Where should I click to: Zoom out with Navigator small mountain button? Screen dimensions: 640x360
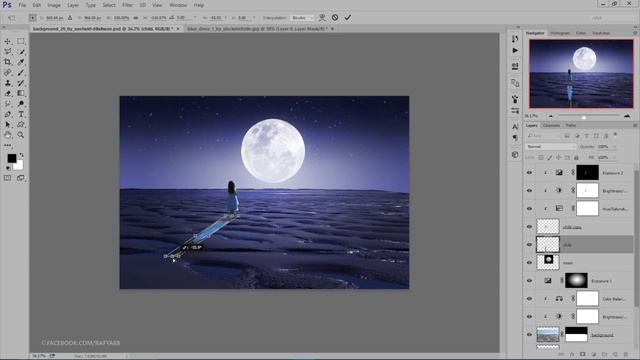tap(551, 116)
